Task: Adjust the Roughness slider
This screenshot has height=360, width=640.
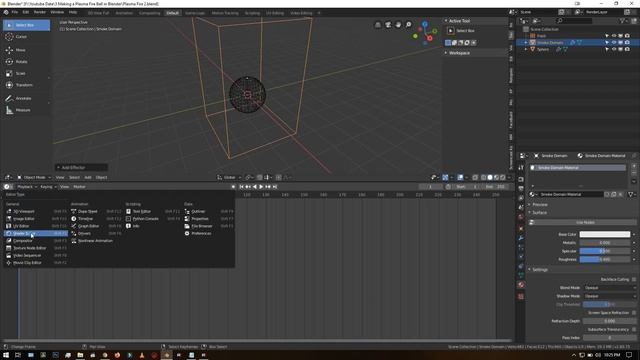Action: tap(605, 260)
